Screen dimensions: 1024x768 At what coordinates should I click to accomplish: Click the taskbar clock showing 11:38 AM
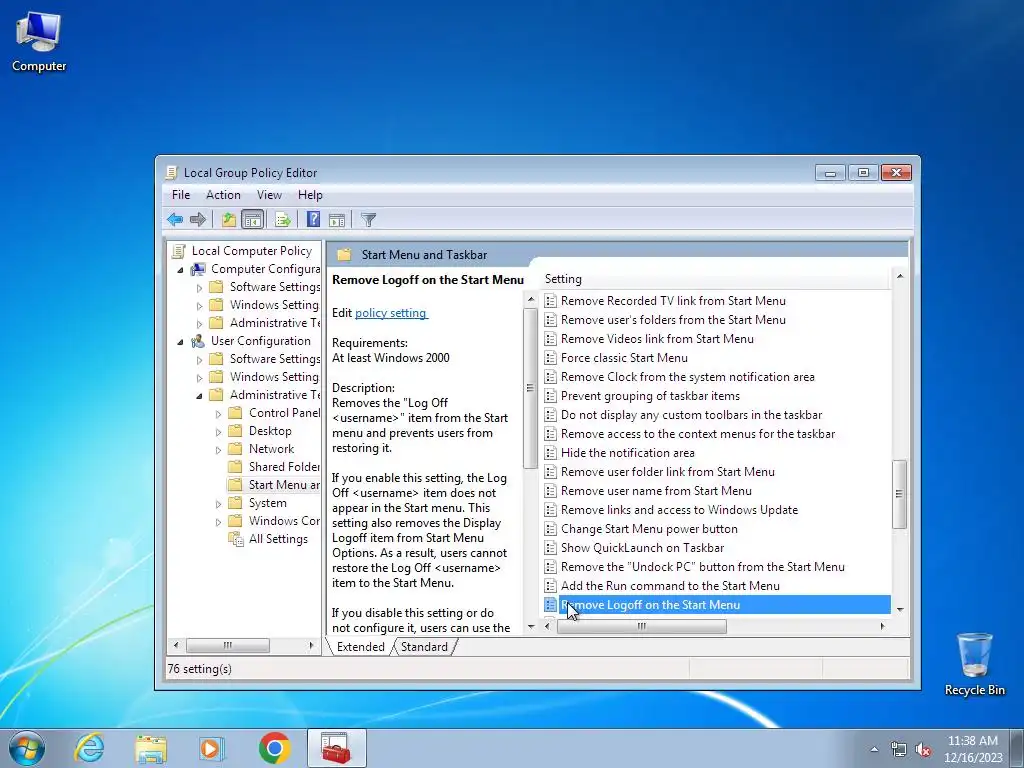tap(973, 748)
